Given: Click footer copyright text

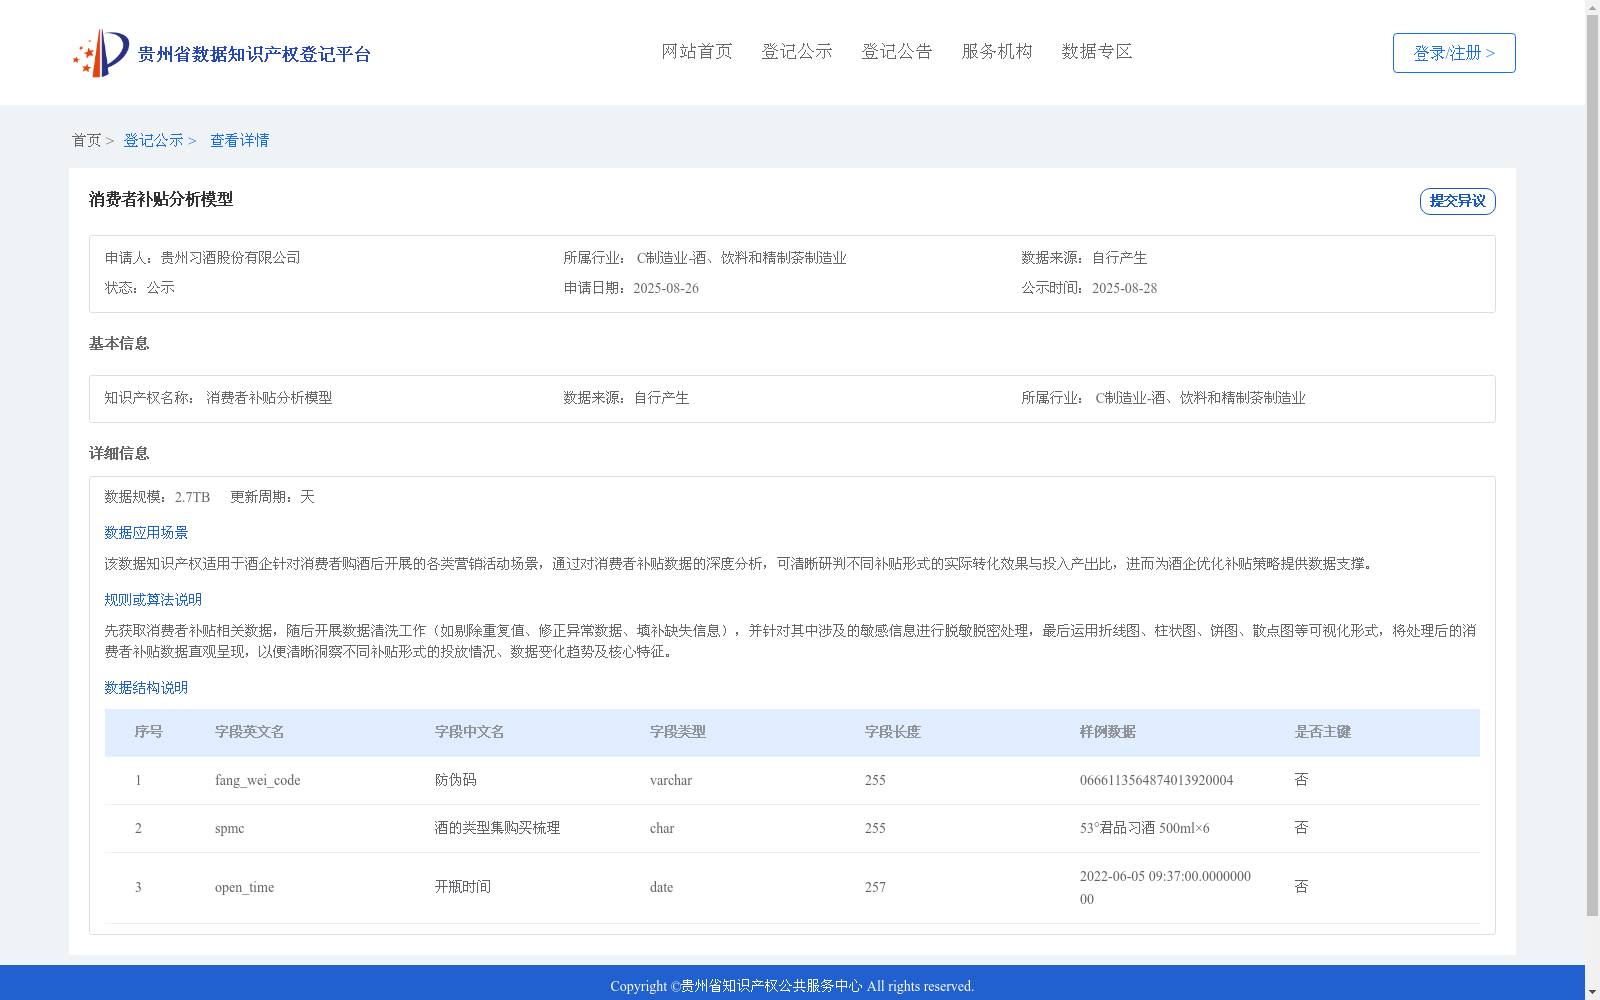Looking at the screenshot, I should point(792,986).
